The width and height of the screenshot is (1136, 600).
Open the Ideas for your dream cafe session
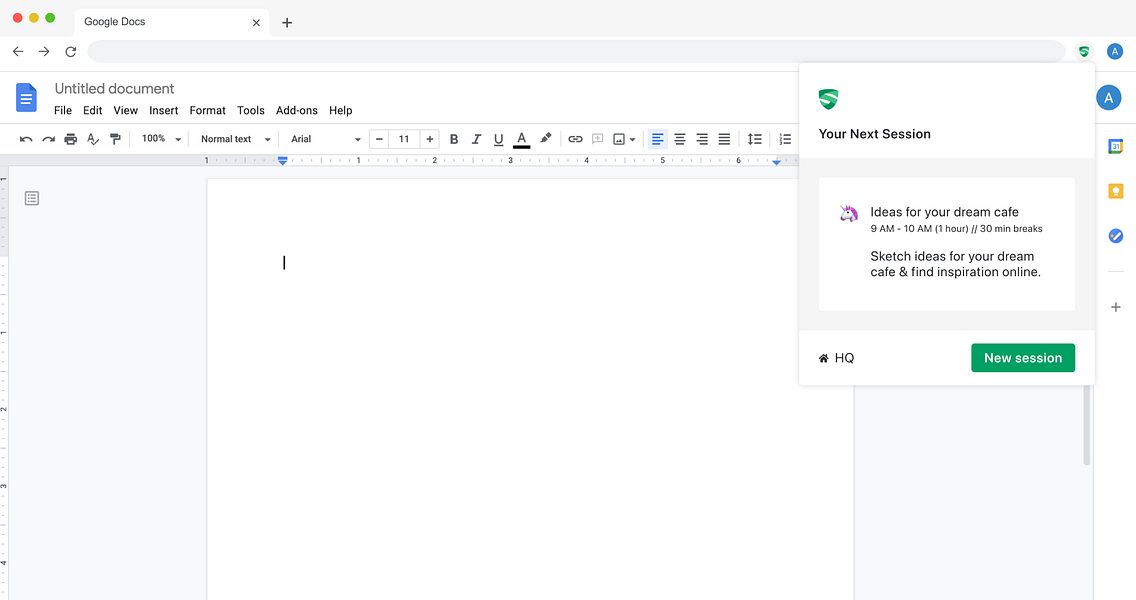pyautogui.click(x=947, y=244)
